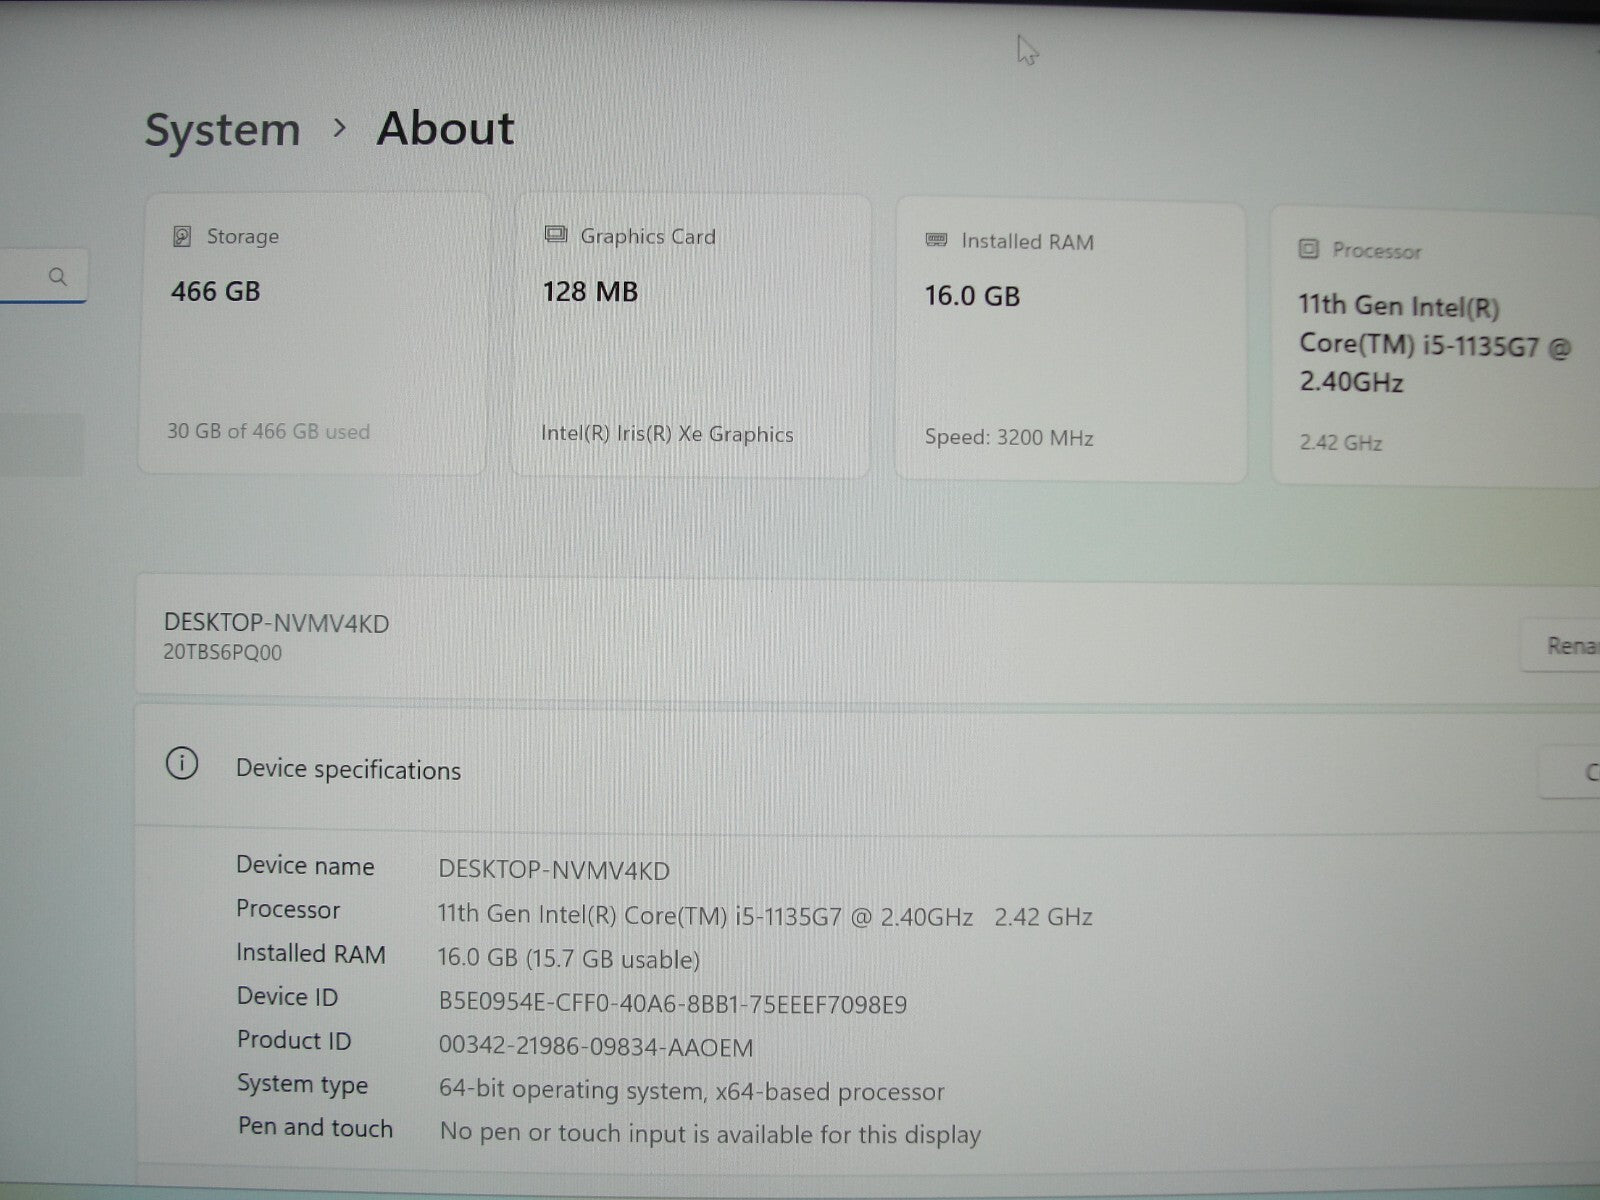Click the Product ID value 00342-21986-09834-AAOEM
The image size is (1600, 1200).
click(x=596, y=1047)
